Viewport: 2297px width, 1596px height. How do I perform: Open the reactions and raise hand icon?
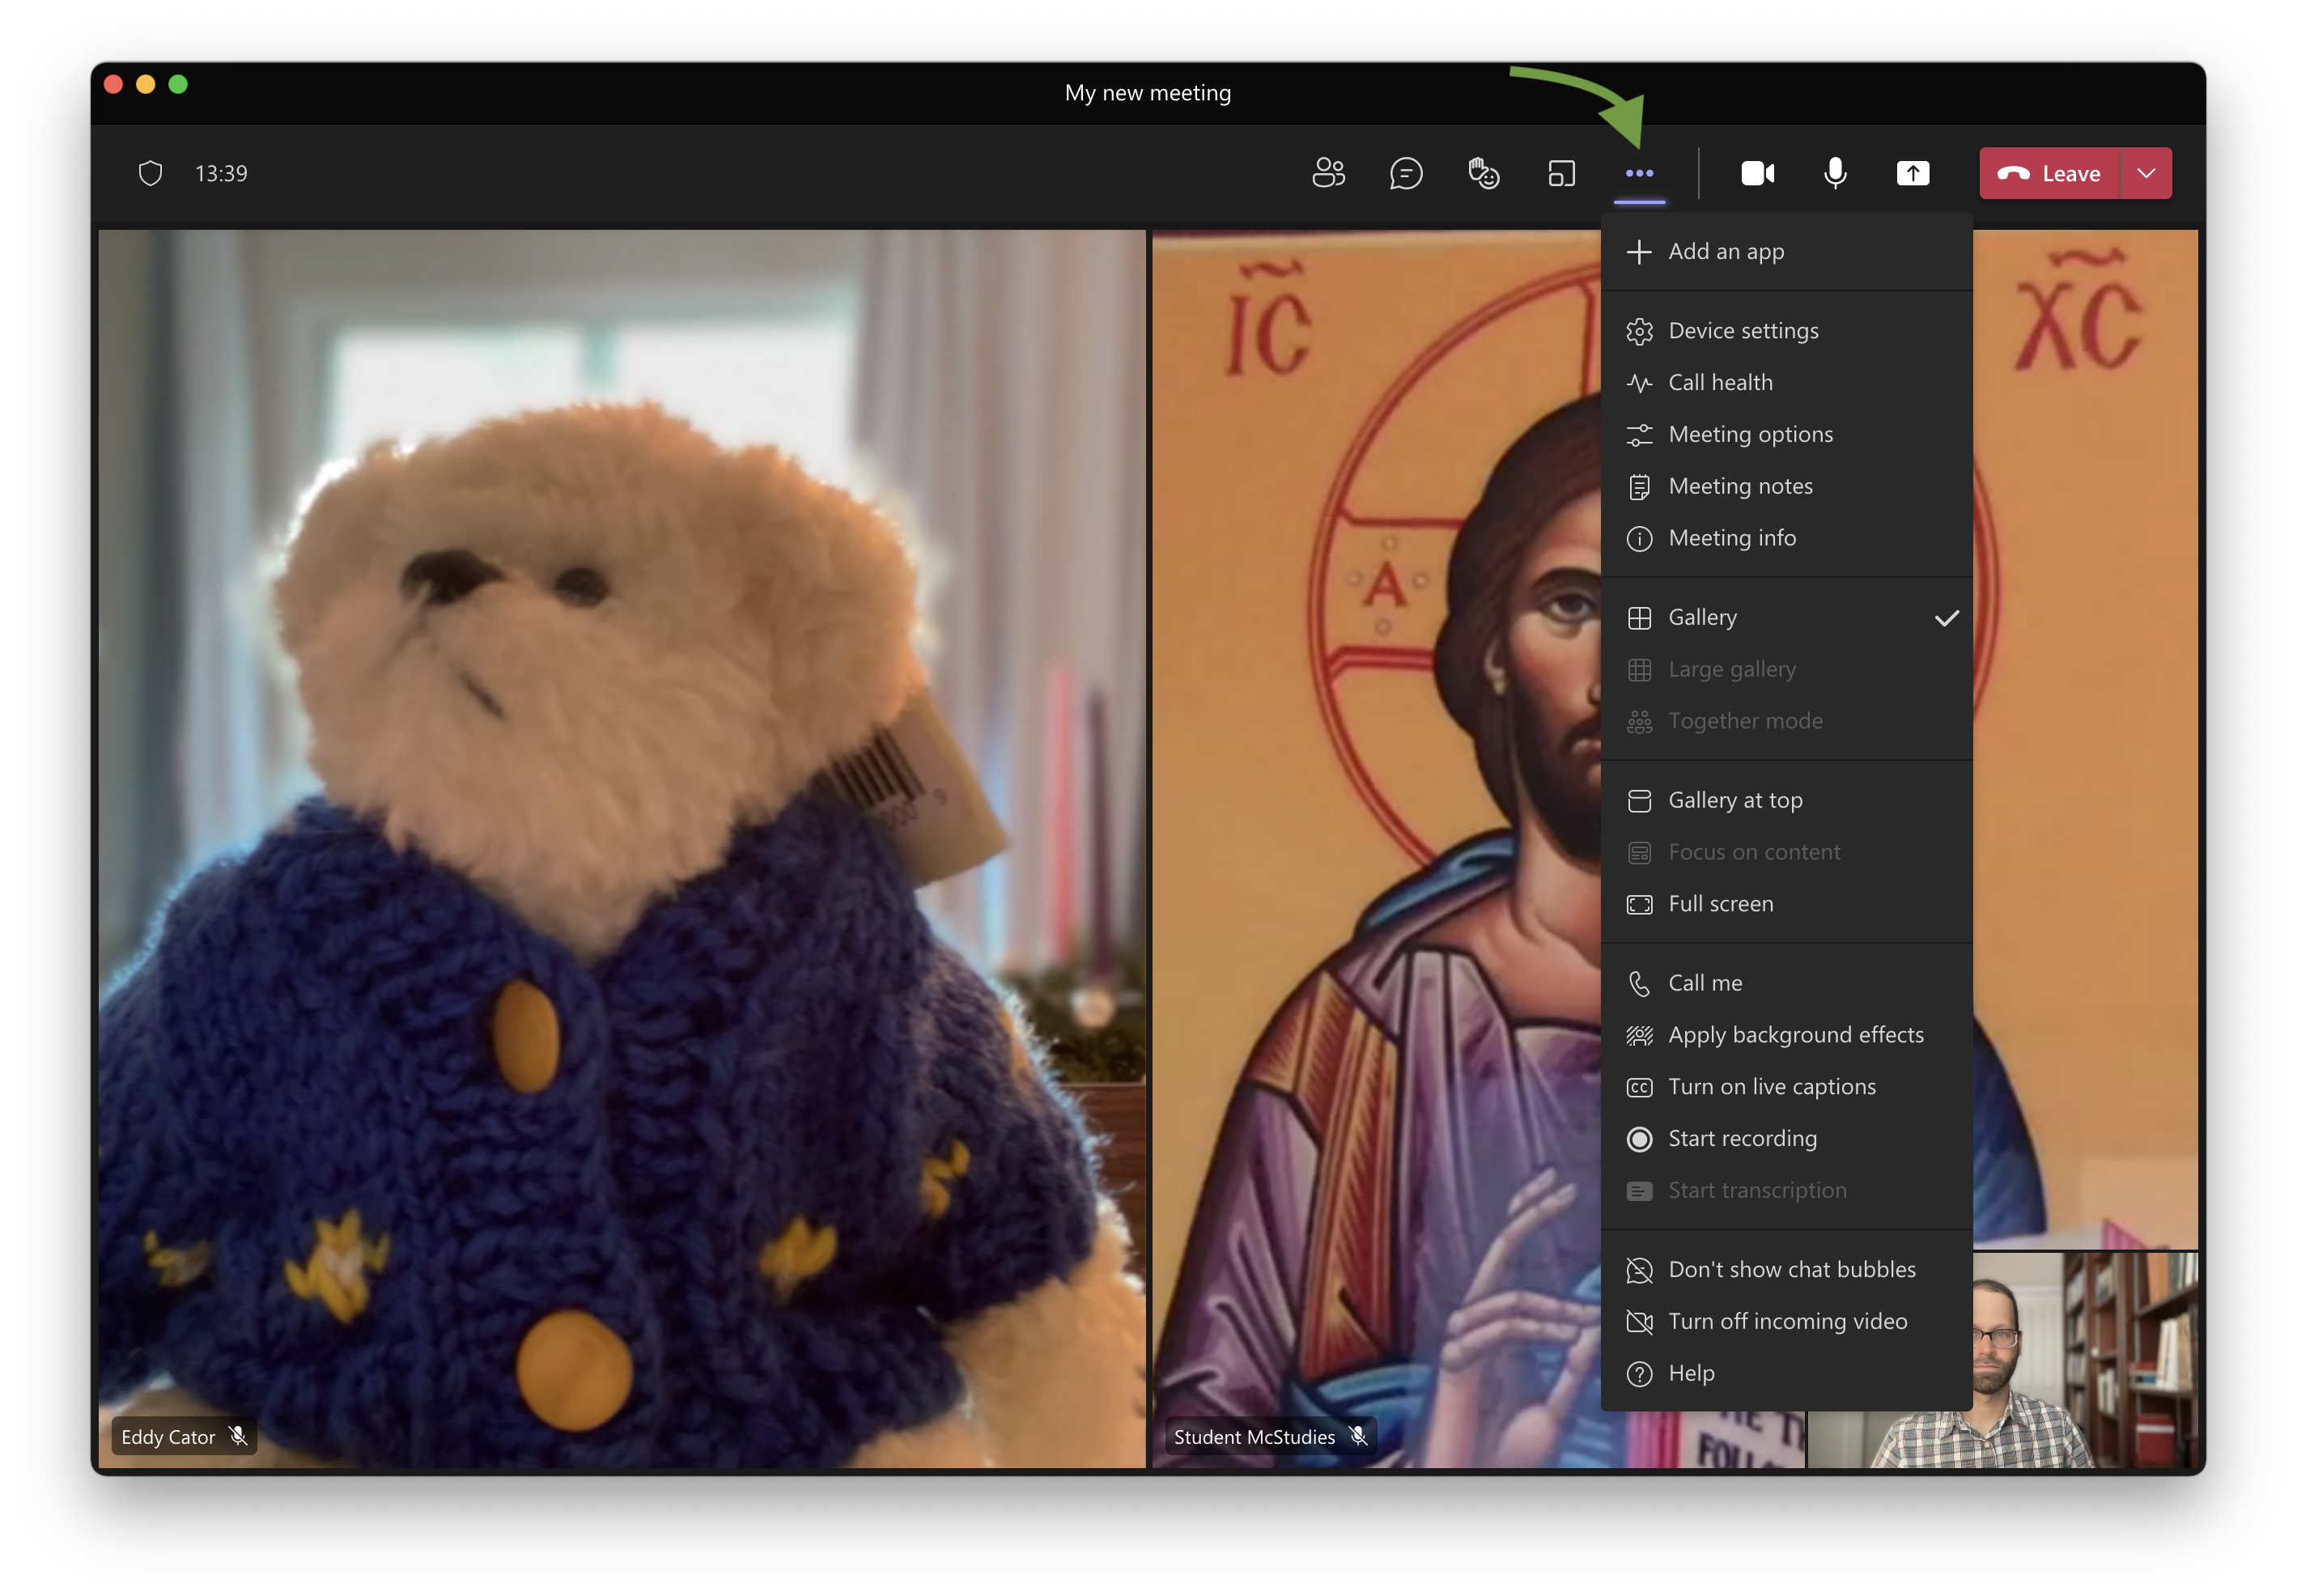point(1483,173)
